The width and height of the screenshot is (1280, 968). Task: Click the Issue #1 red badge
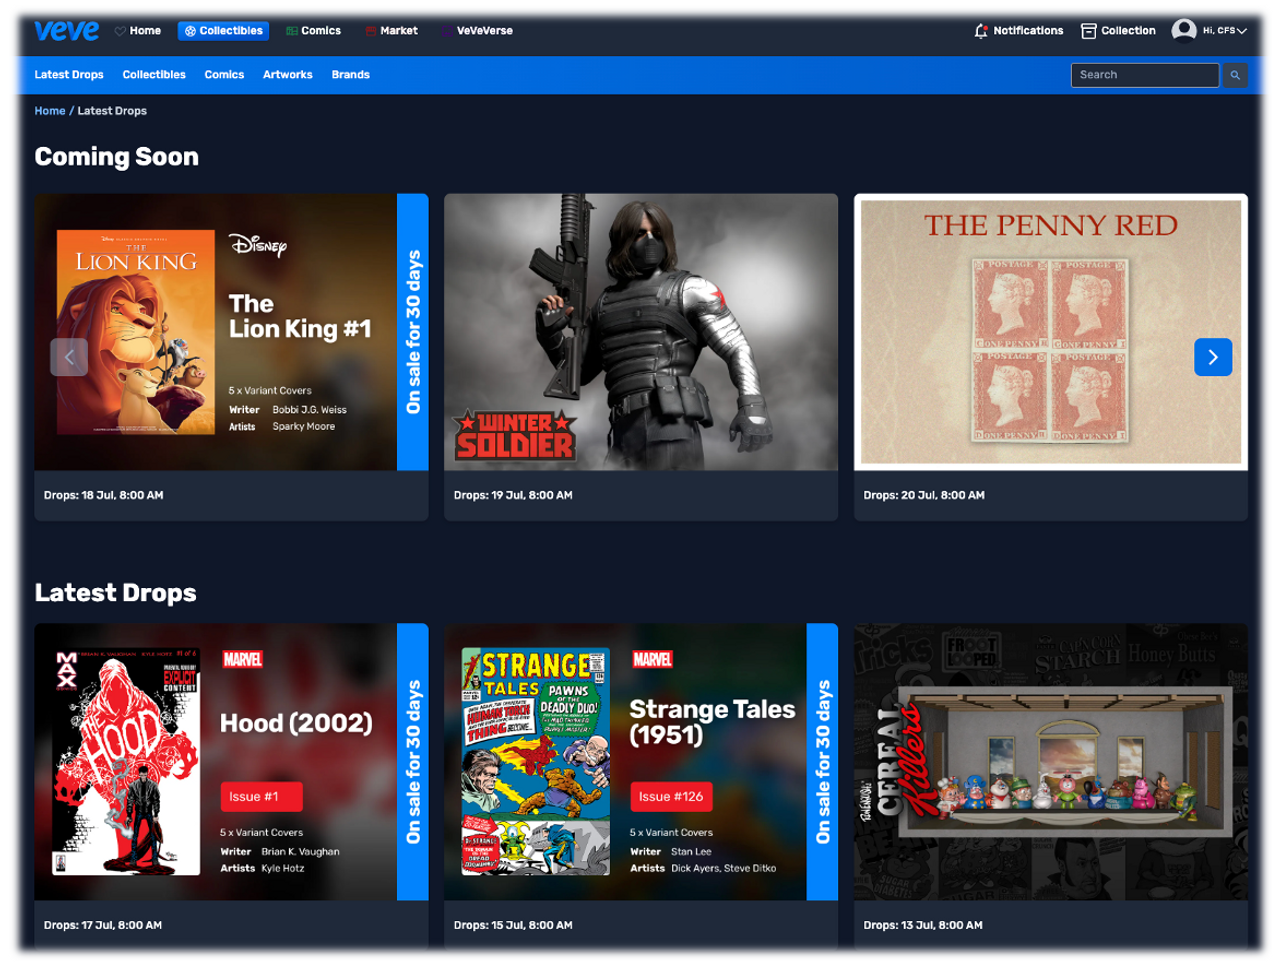pyautogui.click(x=261, y=796)
